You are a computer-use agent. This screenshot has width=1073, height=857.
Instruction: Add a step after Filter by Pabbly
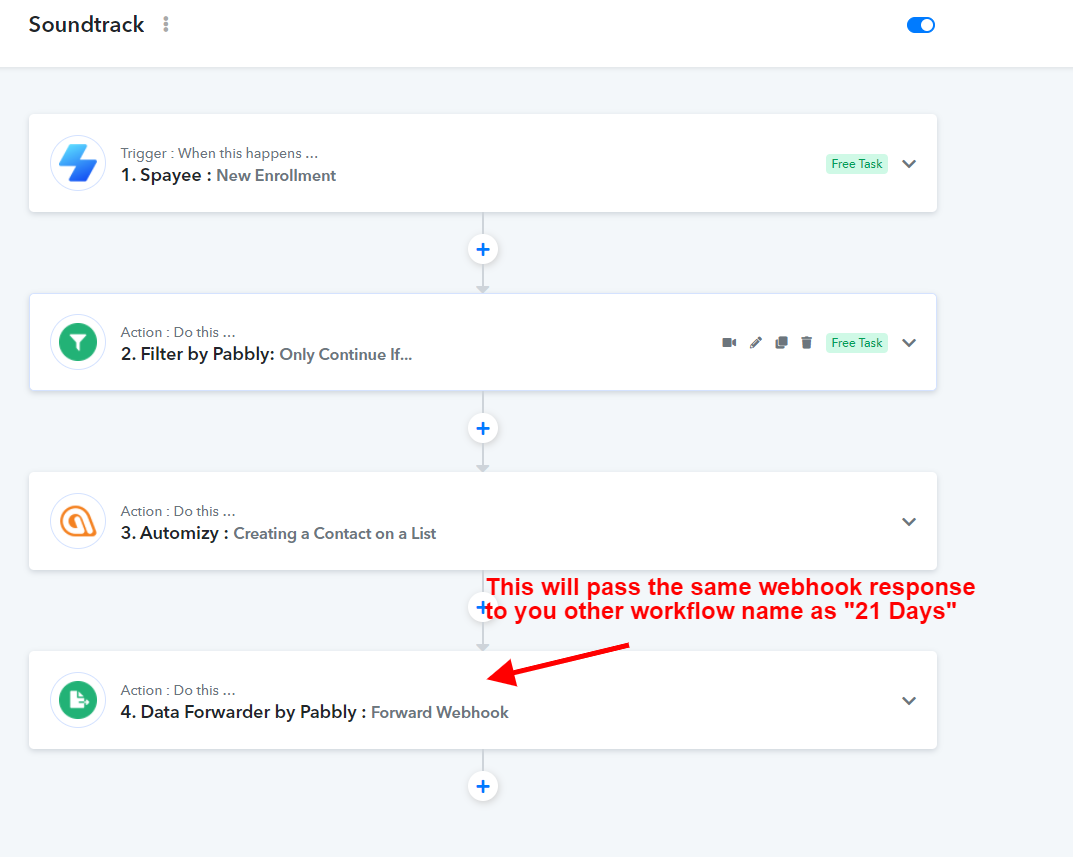(483, 428)
